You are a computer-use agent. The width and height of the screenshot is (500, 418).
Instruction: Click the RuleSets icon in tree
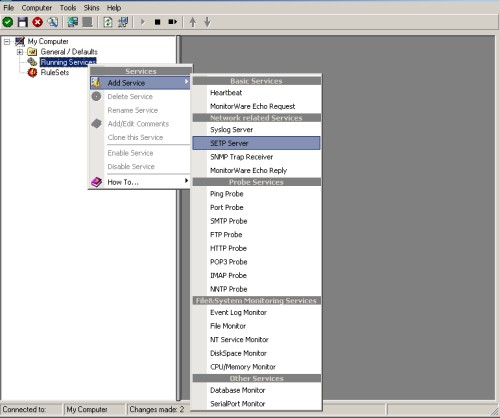(32, 72)
